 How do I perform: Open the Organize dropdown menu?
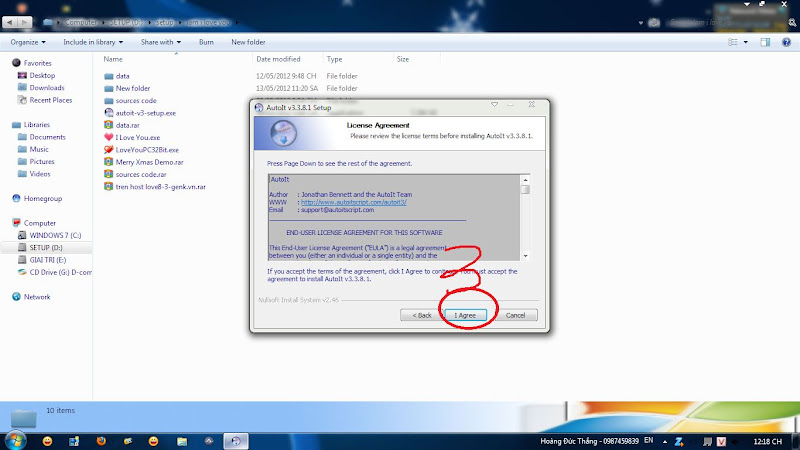click(29, 42)
